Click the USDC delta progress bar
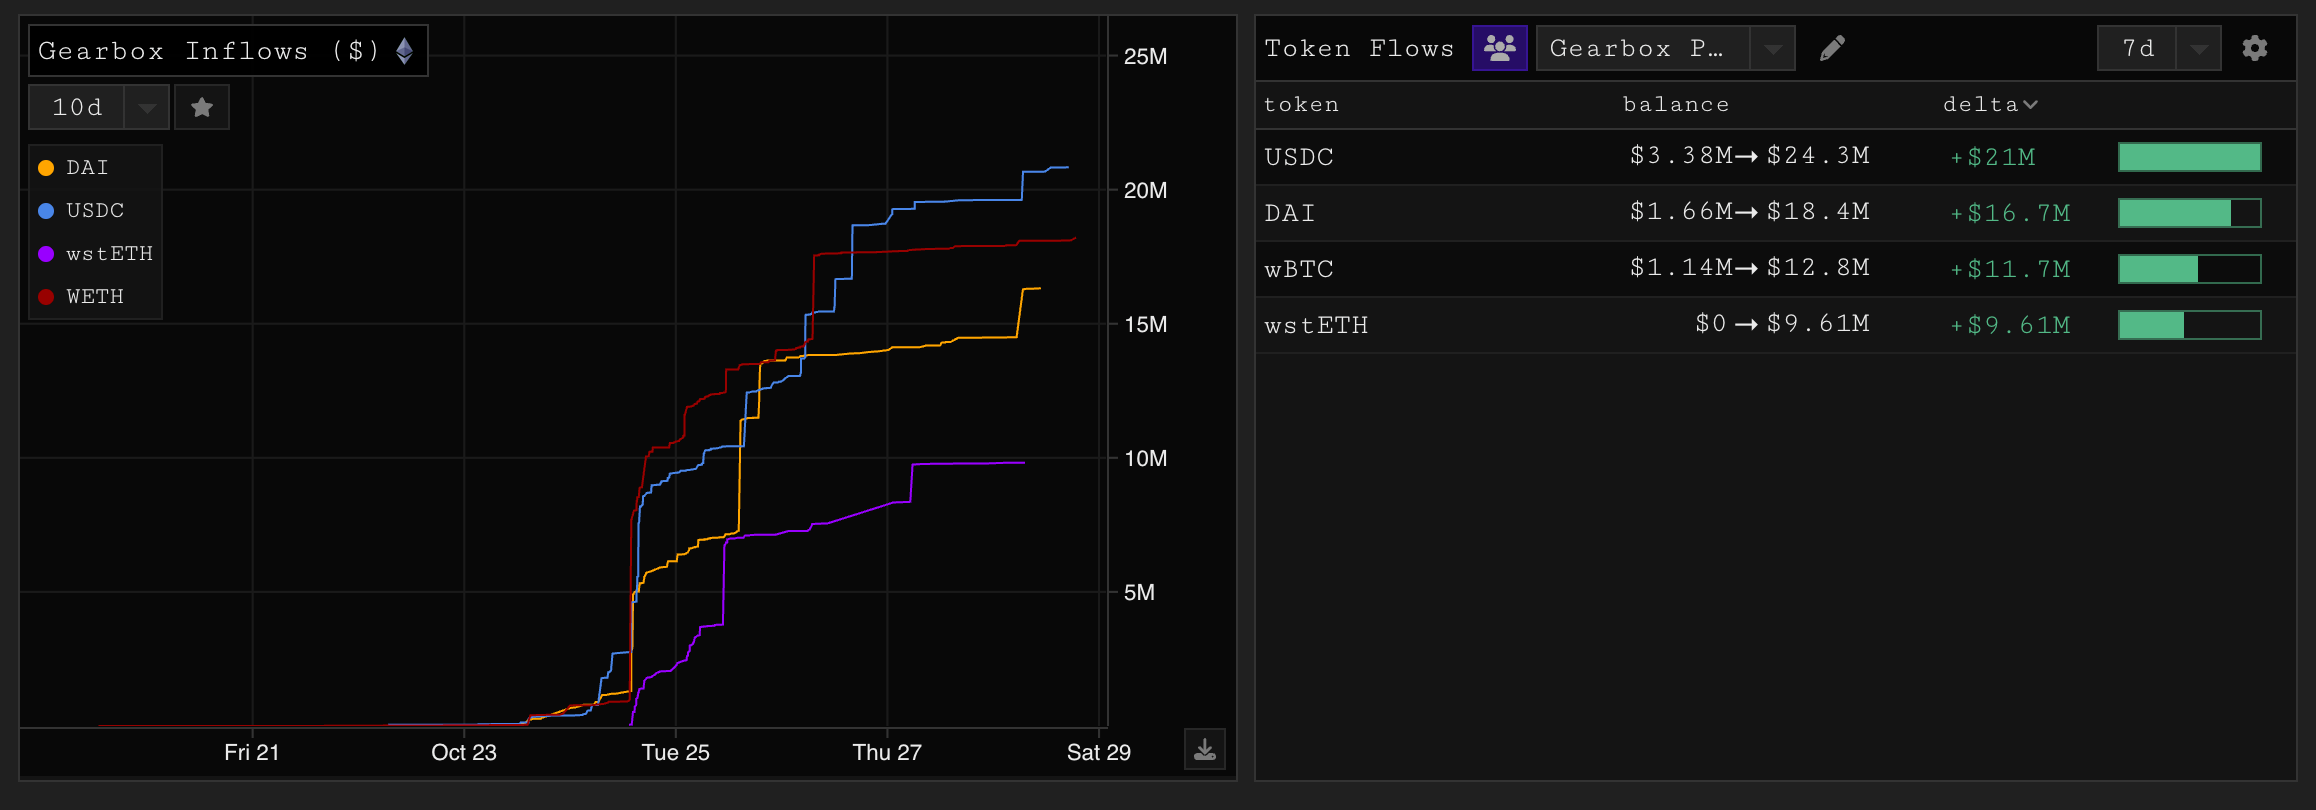This screenshot has height=810, width=2316. (x=2189, y=157)
